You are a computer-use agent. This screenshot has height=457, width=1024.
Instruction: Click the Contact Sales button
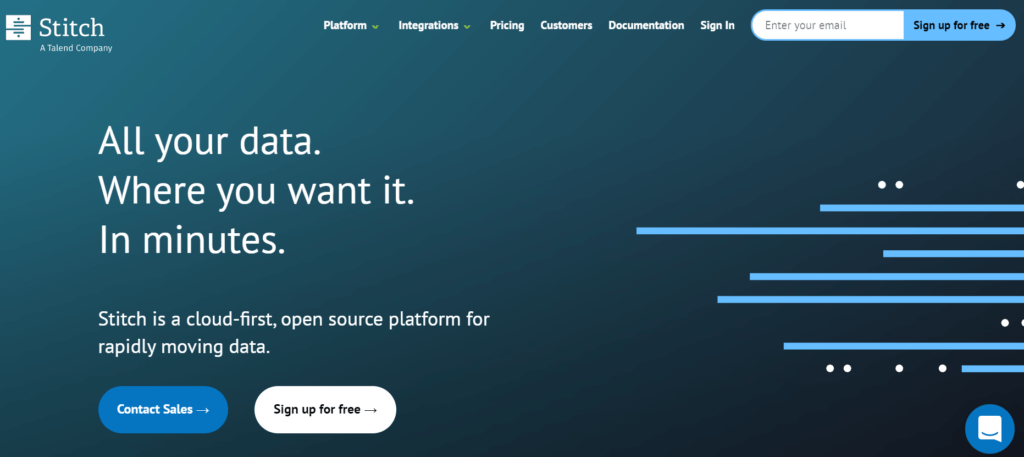(163, 409)
